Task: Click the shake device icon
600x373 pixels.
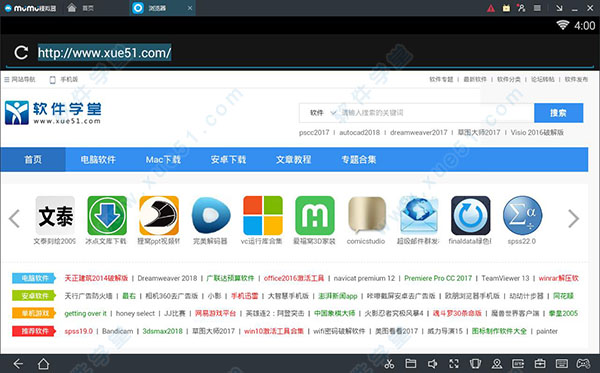Action: point(475,363)
